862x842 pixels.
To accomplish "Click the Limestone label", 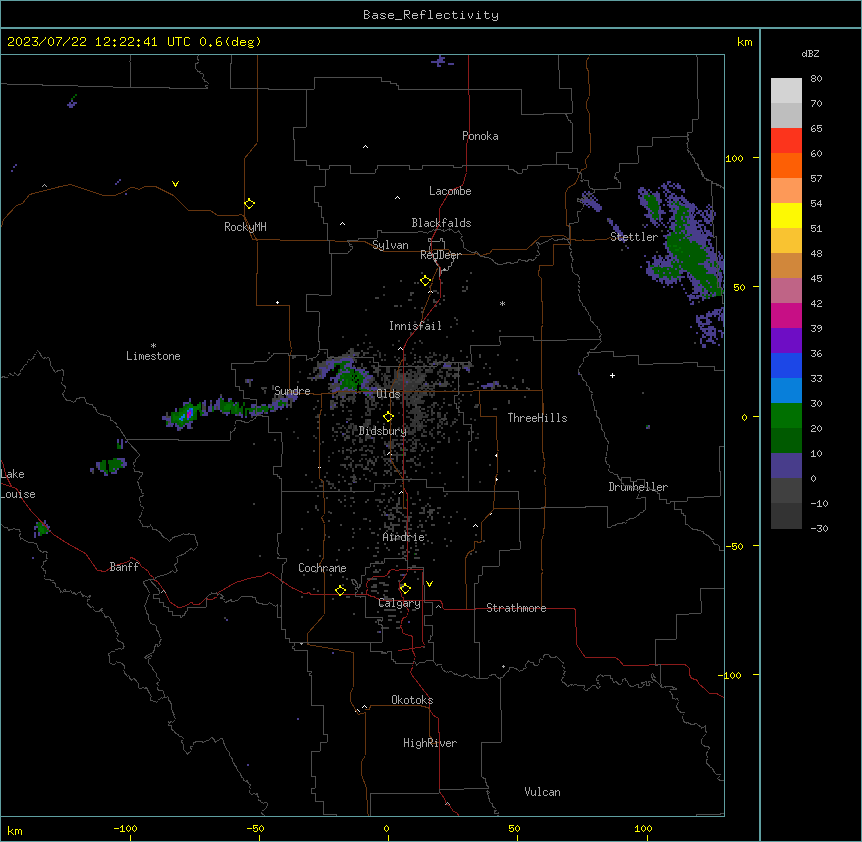I will tap(153, 356).
